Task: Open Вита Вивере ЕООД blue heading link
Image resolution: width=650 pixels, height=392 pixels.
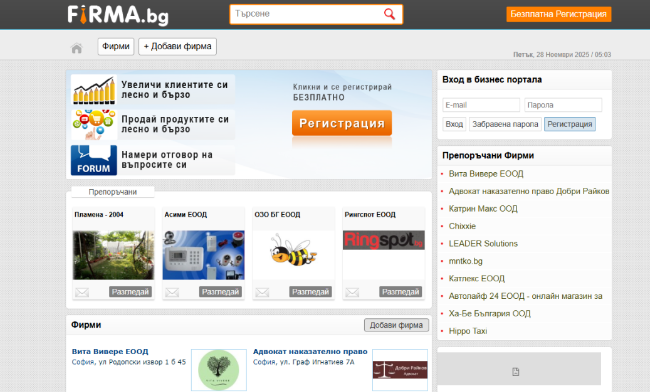Action: click(110, 351)
